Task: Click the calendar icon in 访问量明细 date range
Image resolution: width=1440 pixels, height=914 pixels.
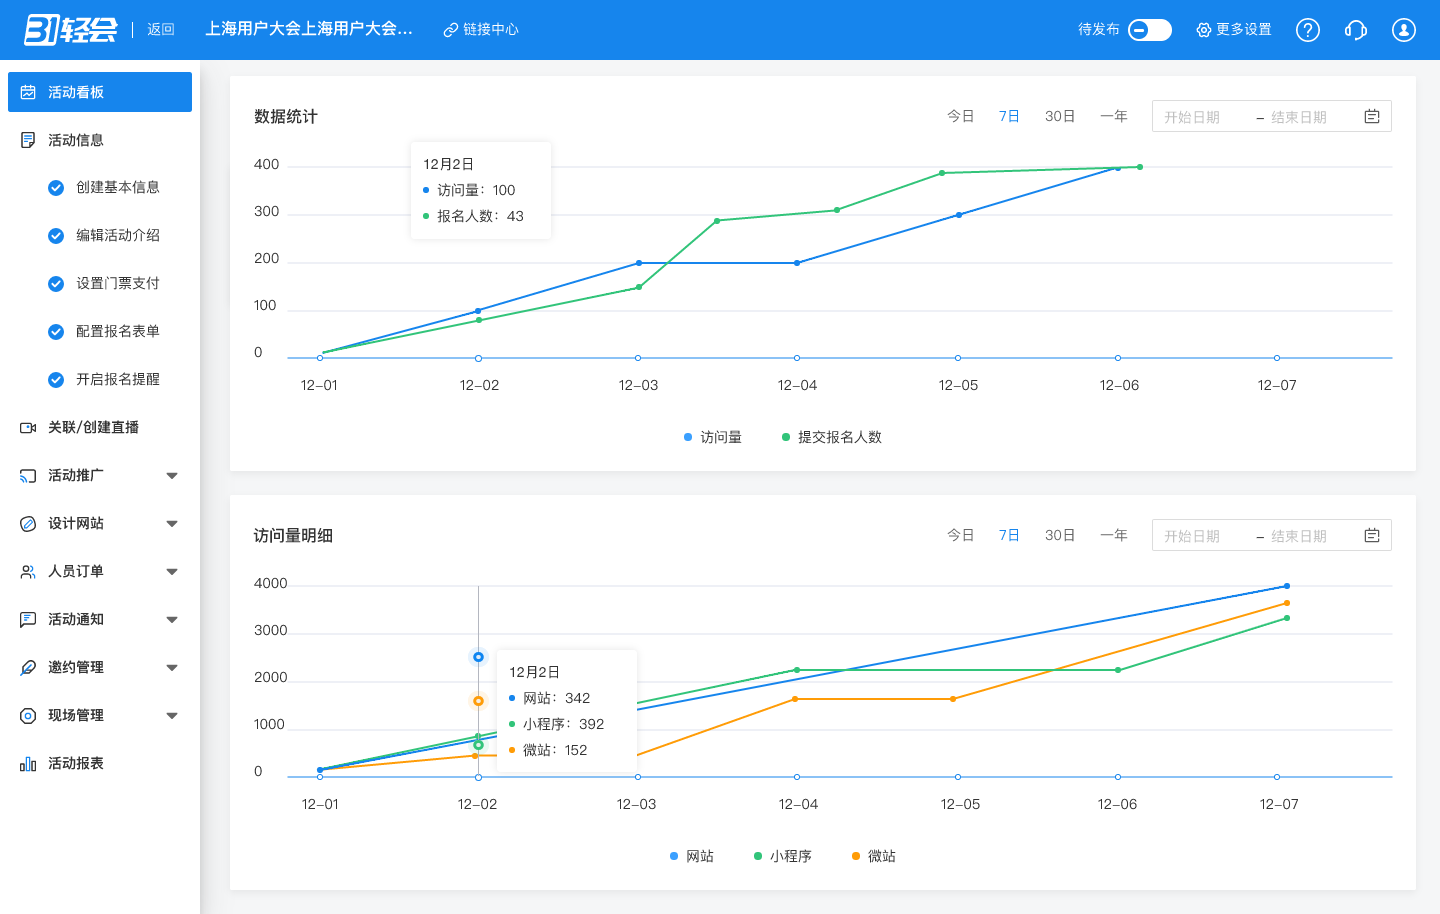Action: pyautogui.click(x=1371, y=536)
